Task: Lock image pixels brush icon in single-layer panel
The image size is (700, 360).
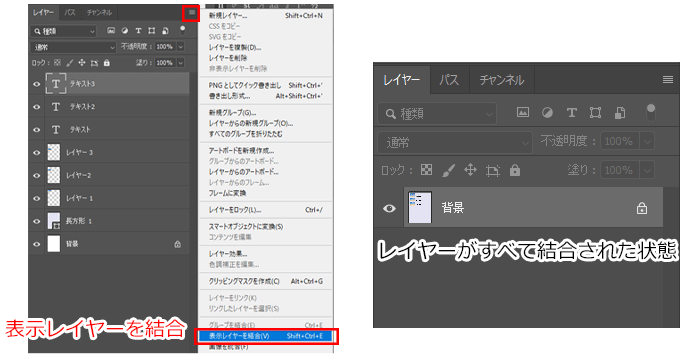Action: click(x=449, y=170)
